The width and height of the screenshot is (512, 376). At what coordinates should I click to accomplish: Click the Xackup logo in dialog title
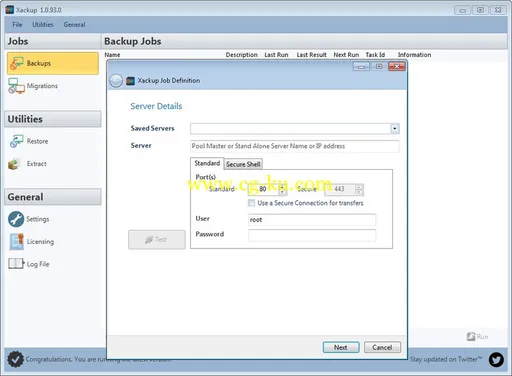pos(131,81)
